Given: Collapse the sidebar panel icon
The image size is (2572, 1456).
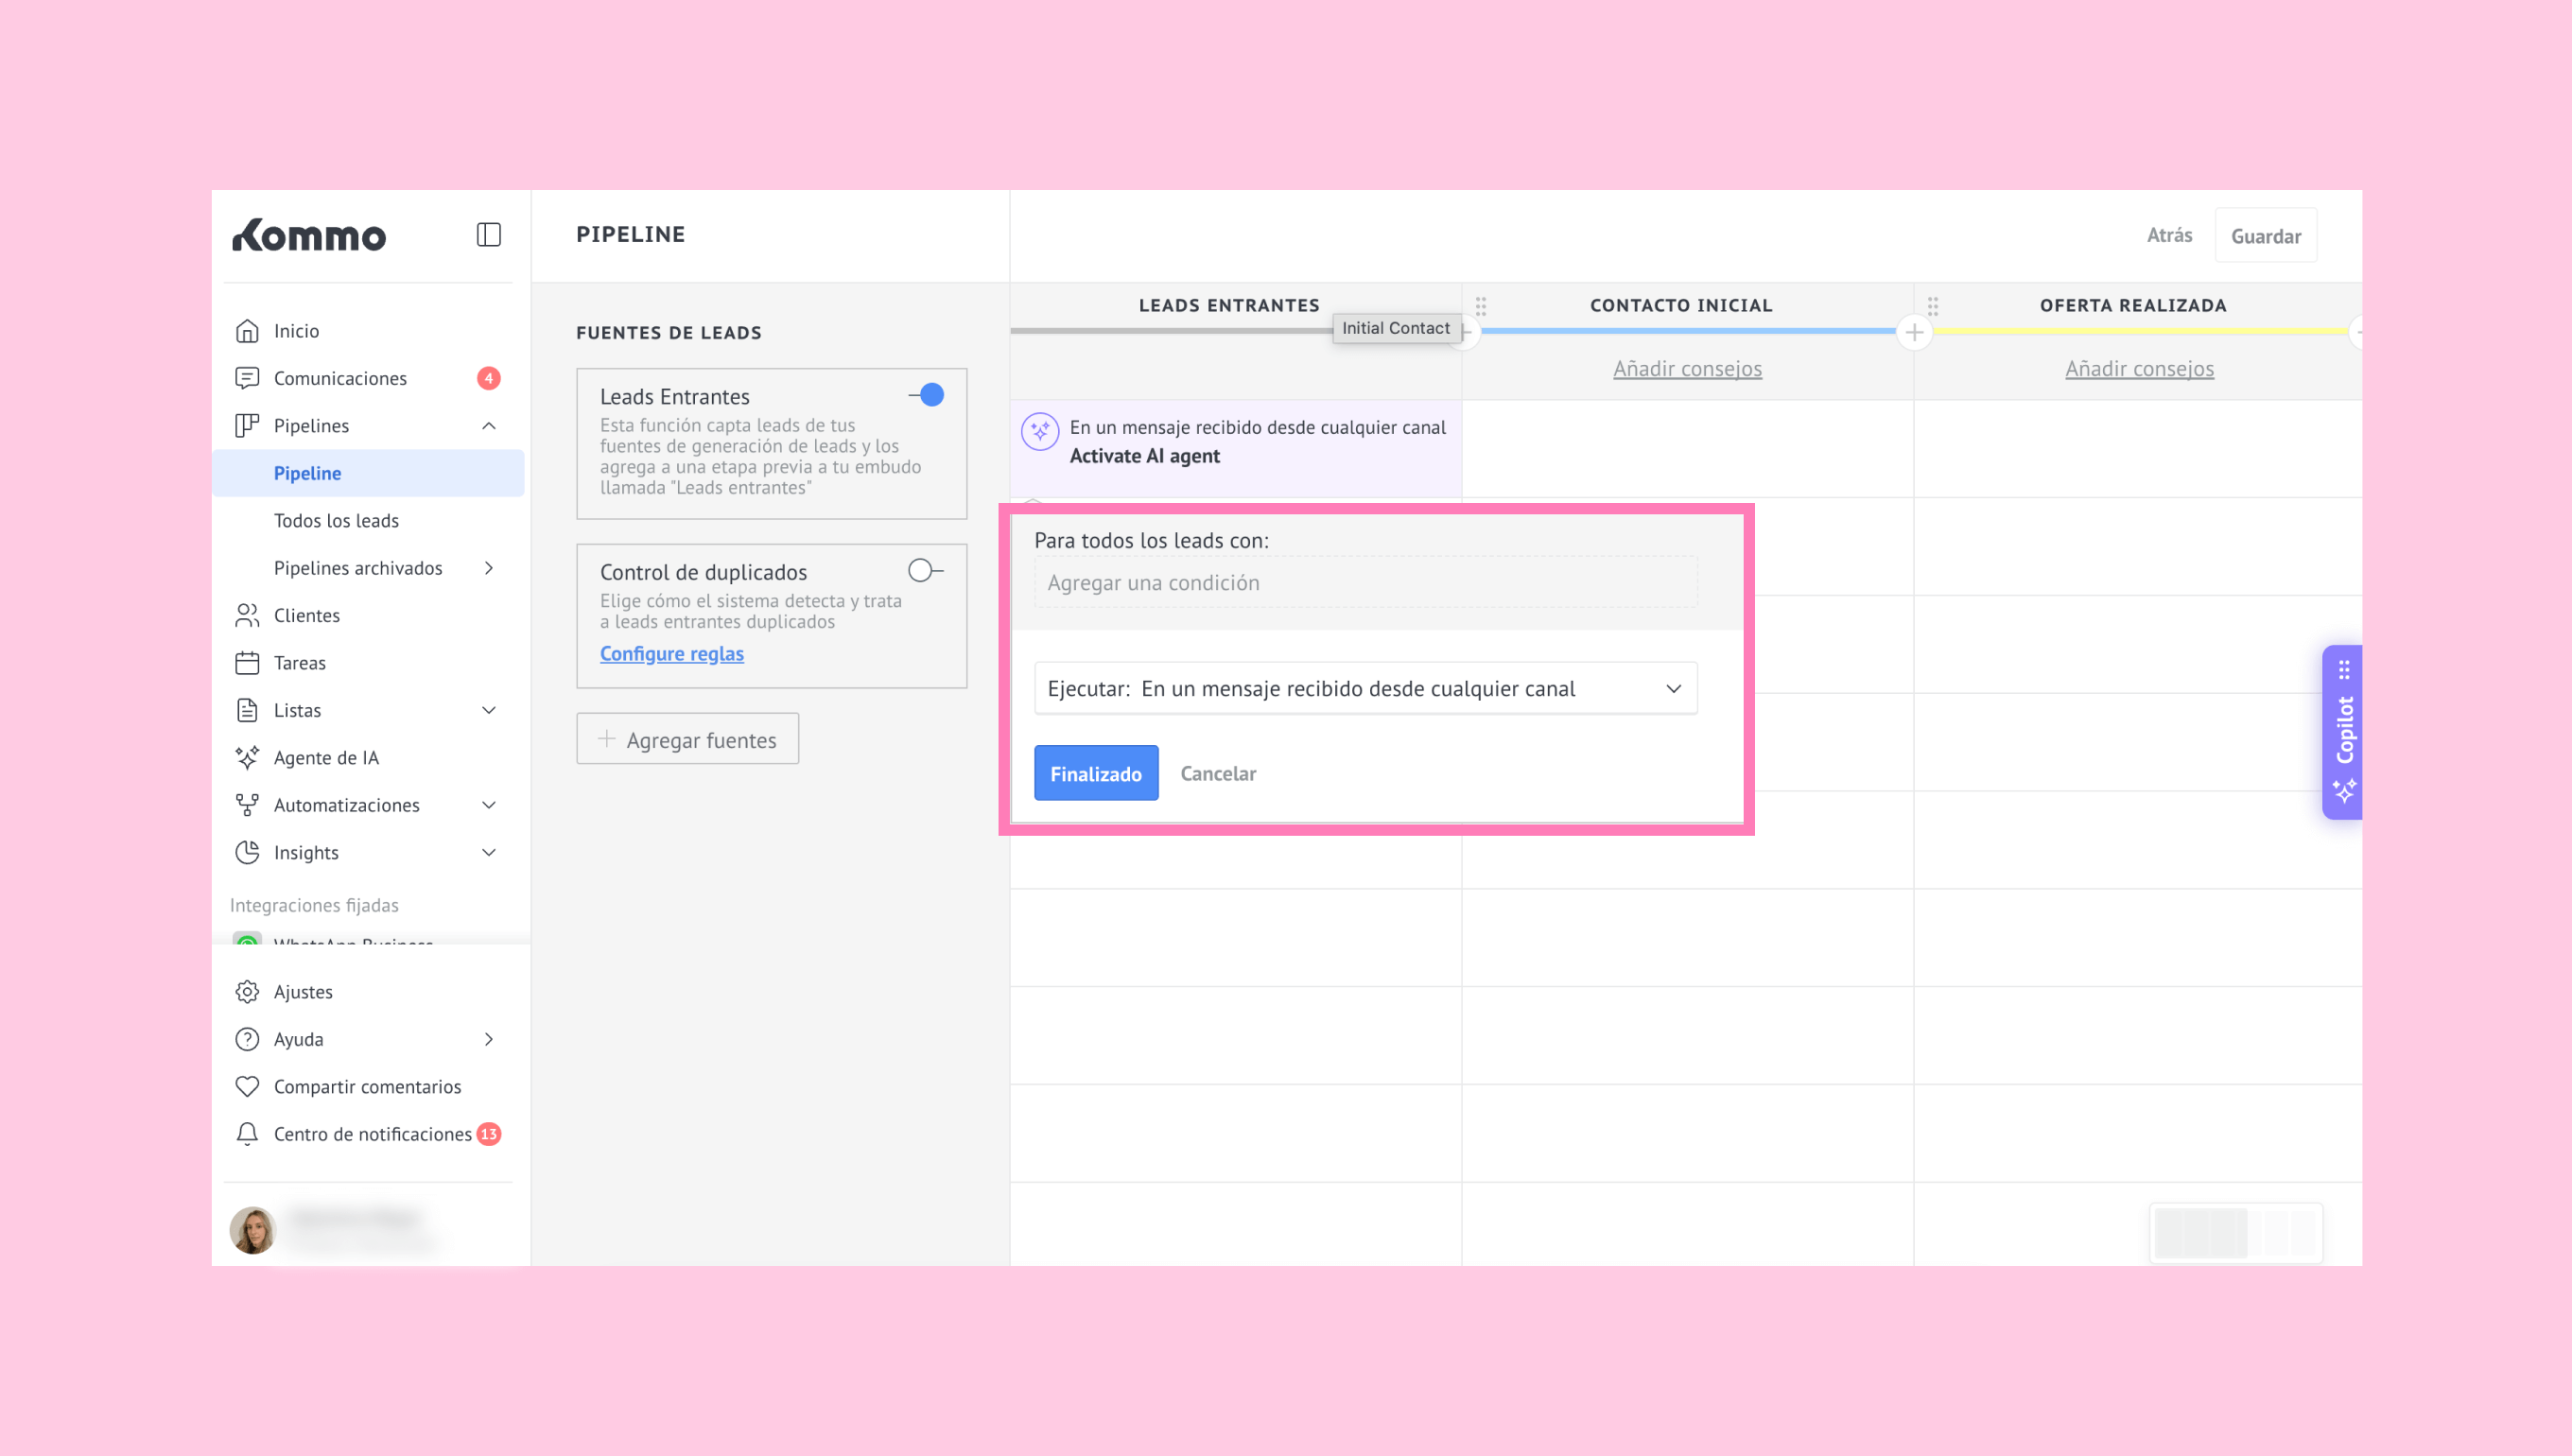Looking at the screenshot, I should pyautogui.click(x=488, y=235).
